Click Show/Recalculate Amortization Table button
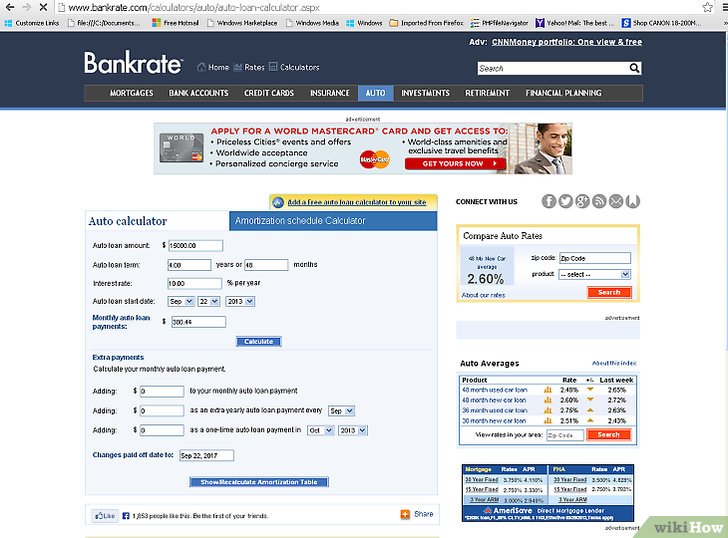728x538 pixels. click(x=259, y=482)
